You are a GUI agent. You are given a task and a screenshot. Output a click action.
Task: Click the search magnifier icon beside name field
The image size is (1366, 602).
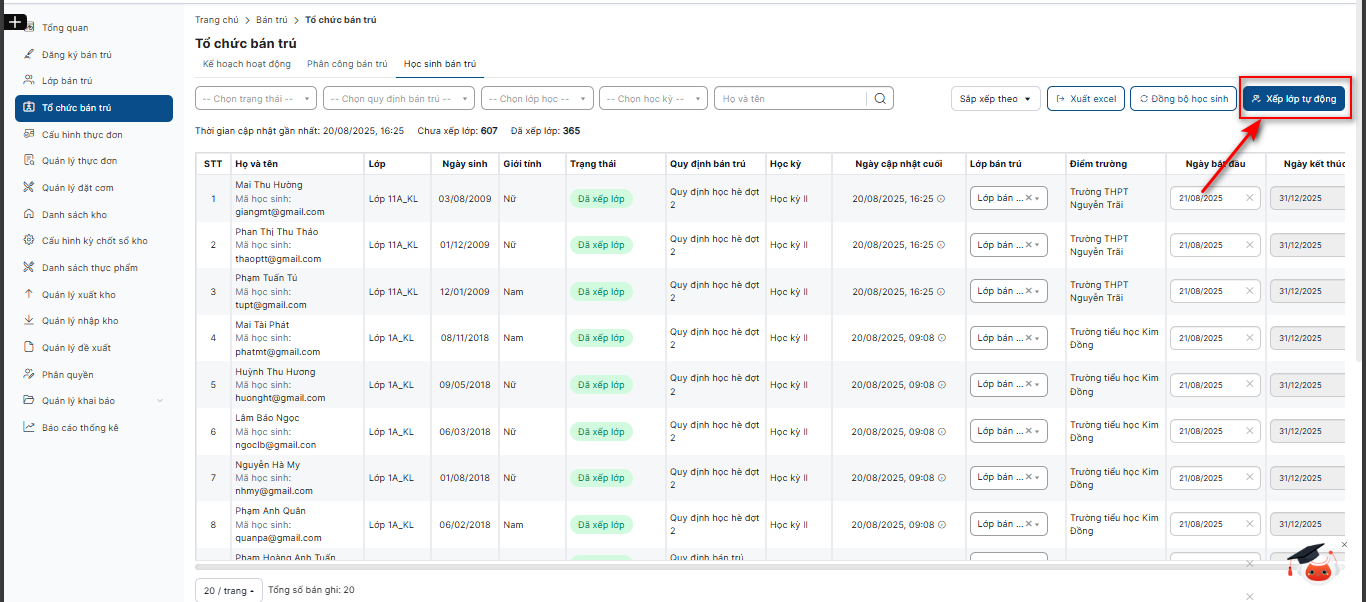pyautogui.click(x=880, y=99)
